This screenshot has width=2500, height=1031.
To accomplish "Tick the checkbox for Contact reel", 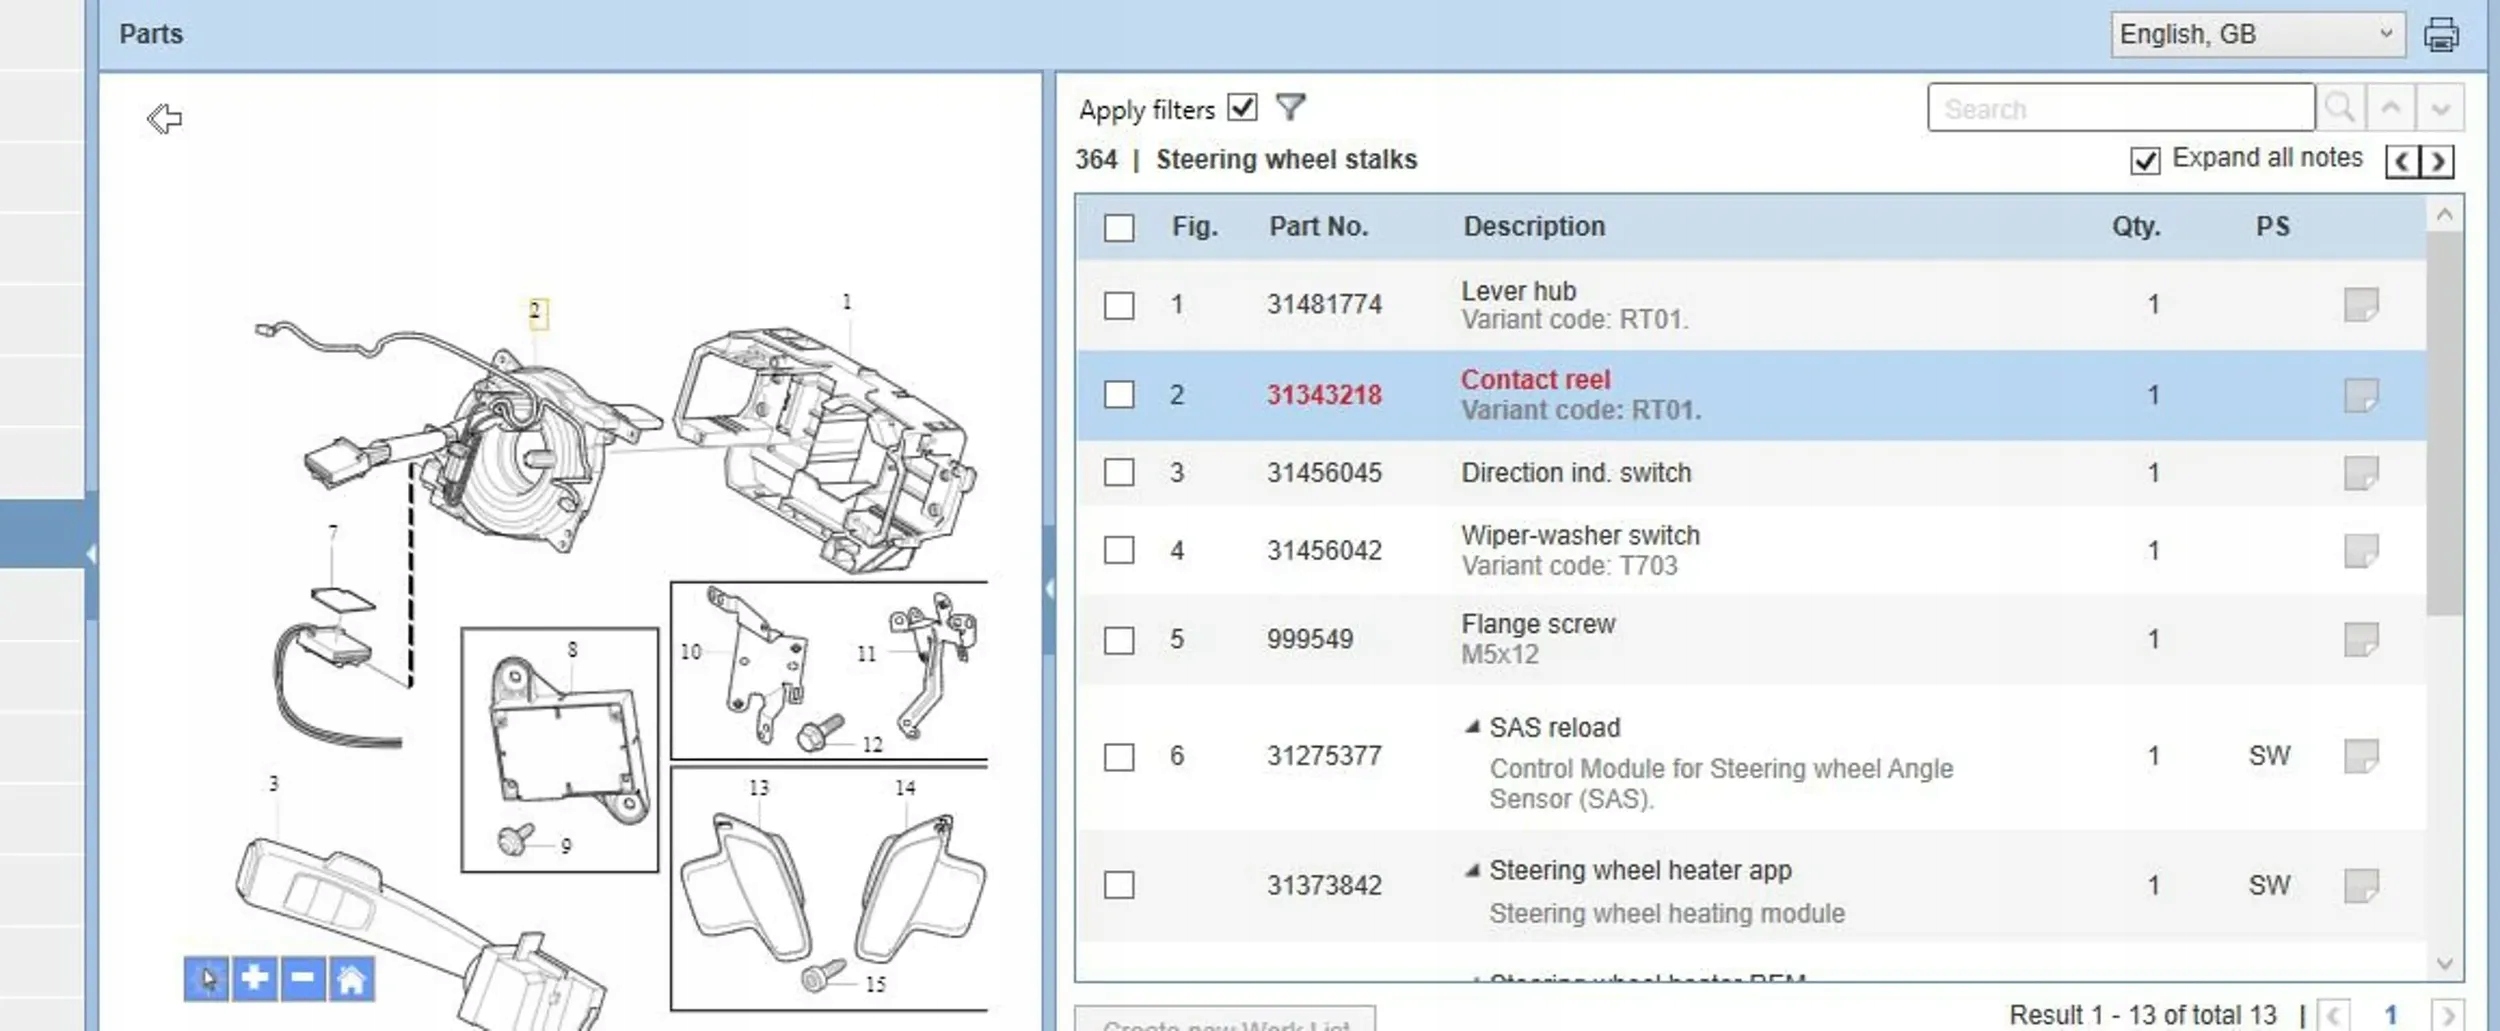I will (1119, 394).
